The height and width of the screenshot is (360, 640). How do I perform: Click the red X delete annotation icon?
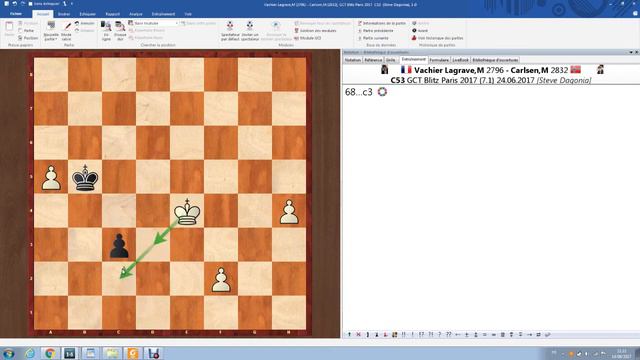point(358,335)
